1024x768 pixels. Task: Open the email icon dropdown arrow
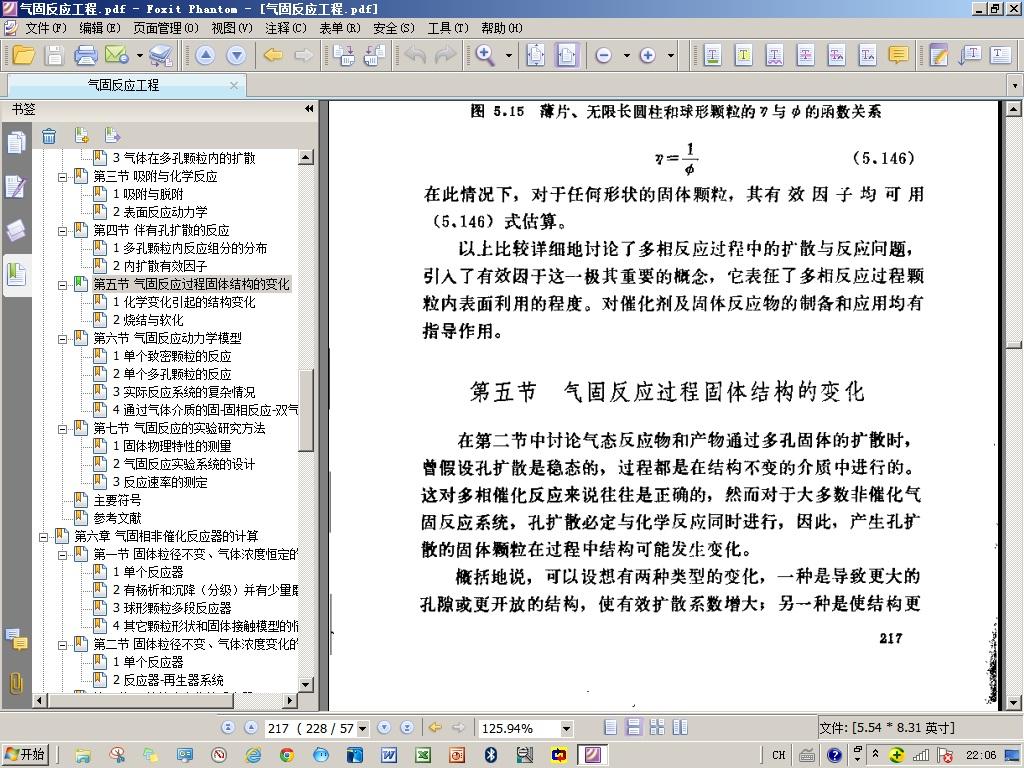[x=140, y=56]
